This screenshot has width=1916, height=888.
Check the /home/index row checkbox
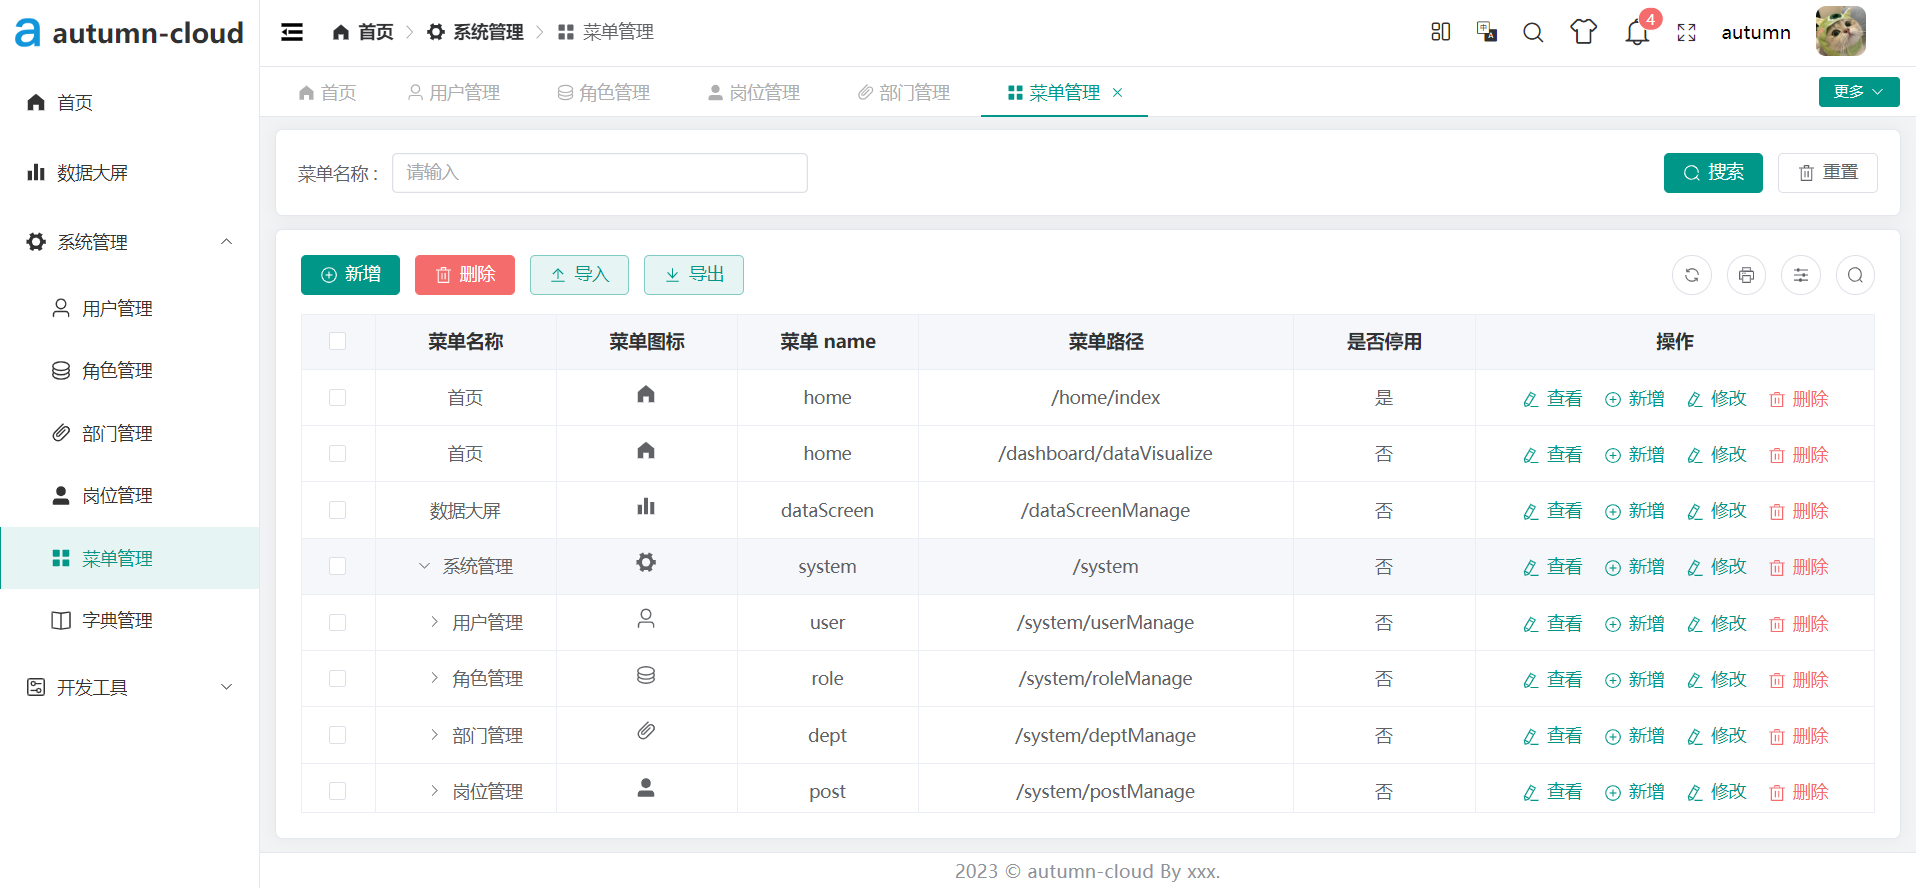338,397
